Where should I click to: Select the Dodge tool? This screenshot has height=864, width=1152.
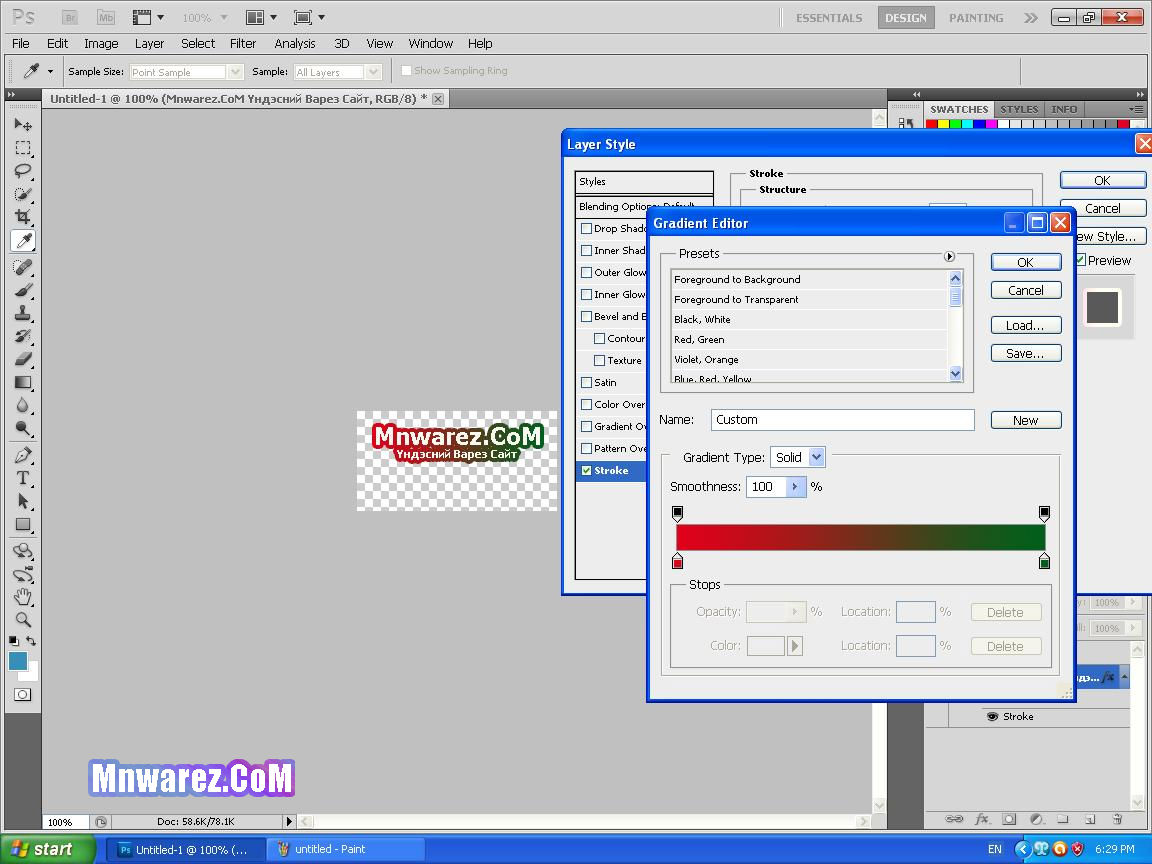[23, 429]
